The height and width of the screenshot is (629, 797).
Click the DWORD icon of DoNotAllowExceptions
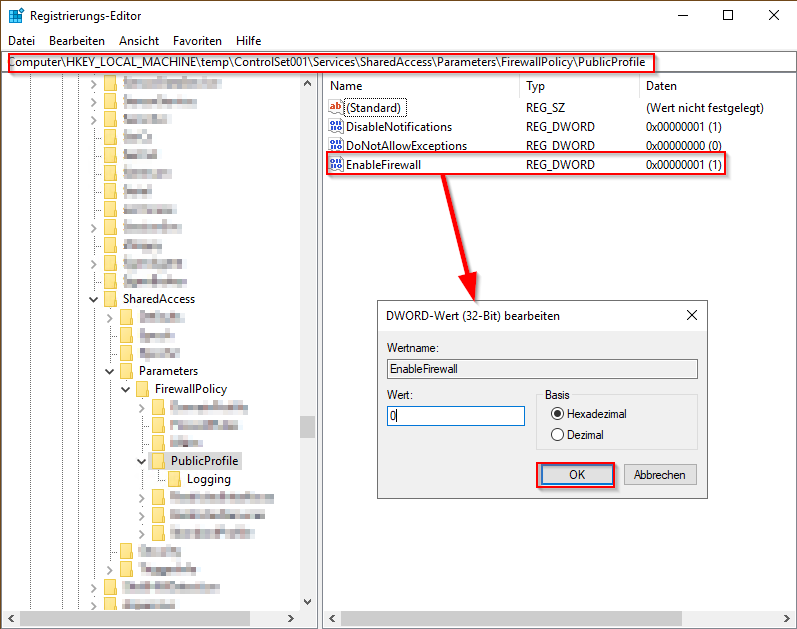click(335, 145)
